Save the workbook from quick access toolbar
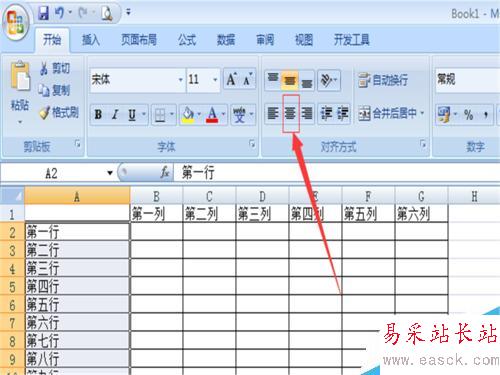 43,13
